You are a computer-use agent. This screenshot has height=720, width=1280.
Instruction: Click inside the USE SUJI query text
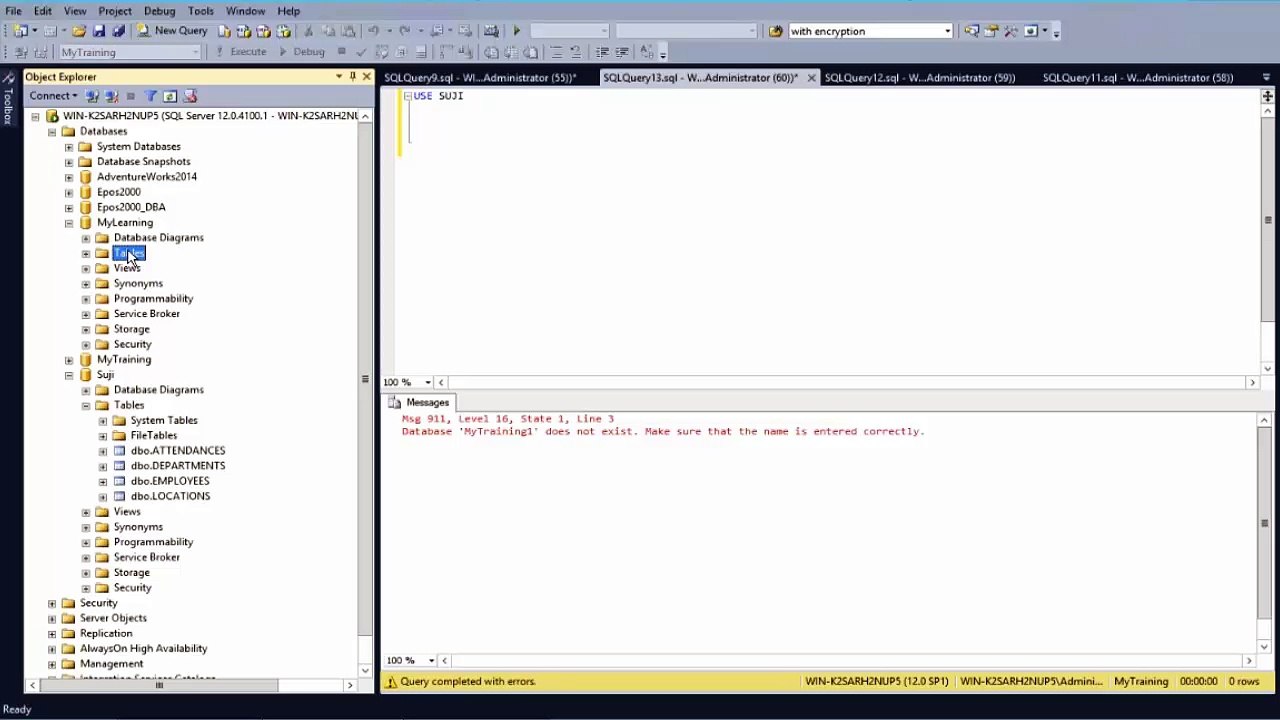coord(438,96)
